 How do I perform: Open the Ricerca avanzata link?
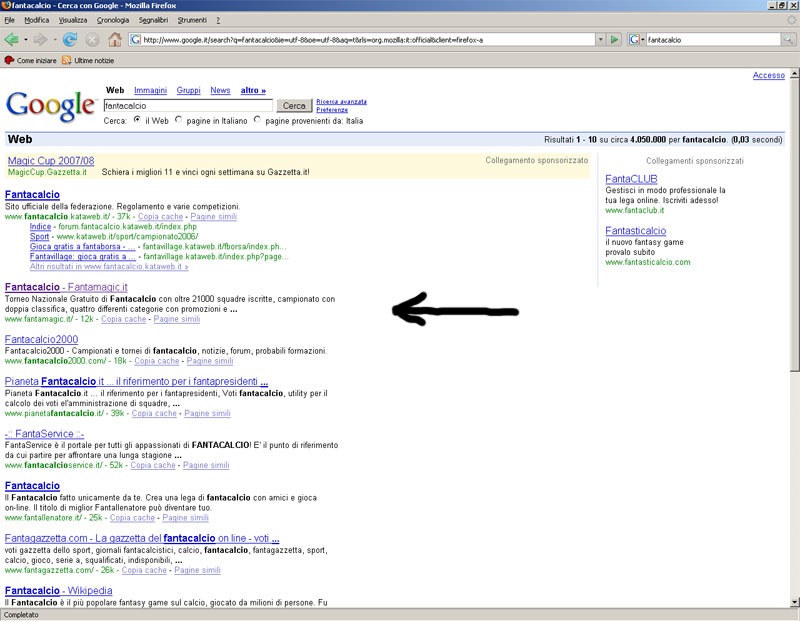coord(341,102)
